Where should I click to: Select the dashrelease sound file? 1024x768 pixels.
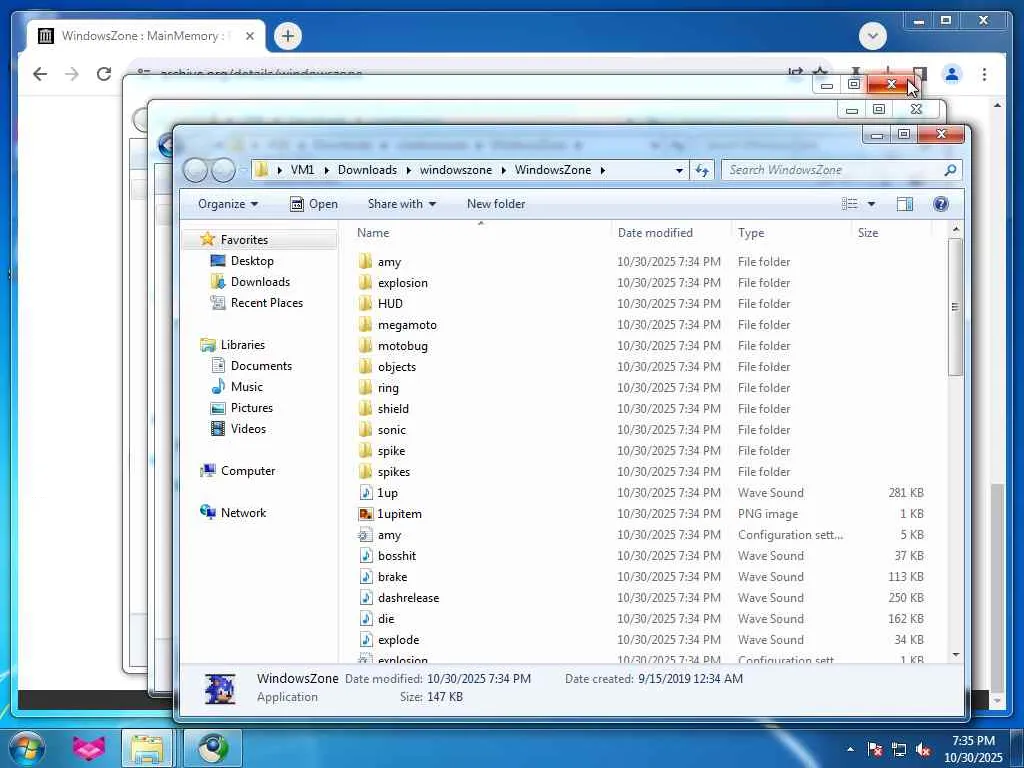coord(408,598)
